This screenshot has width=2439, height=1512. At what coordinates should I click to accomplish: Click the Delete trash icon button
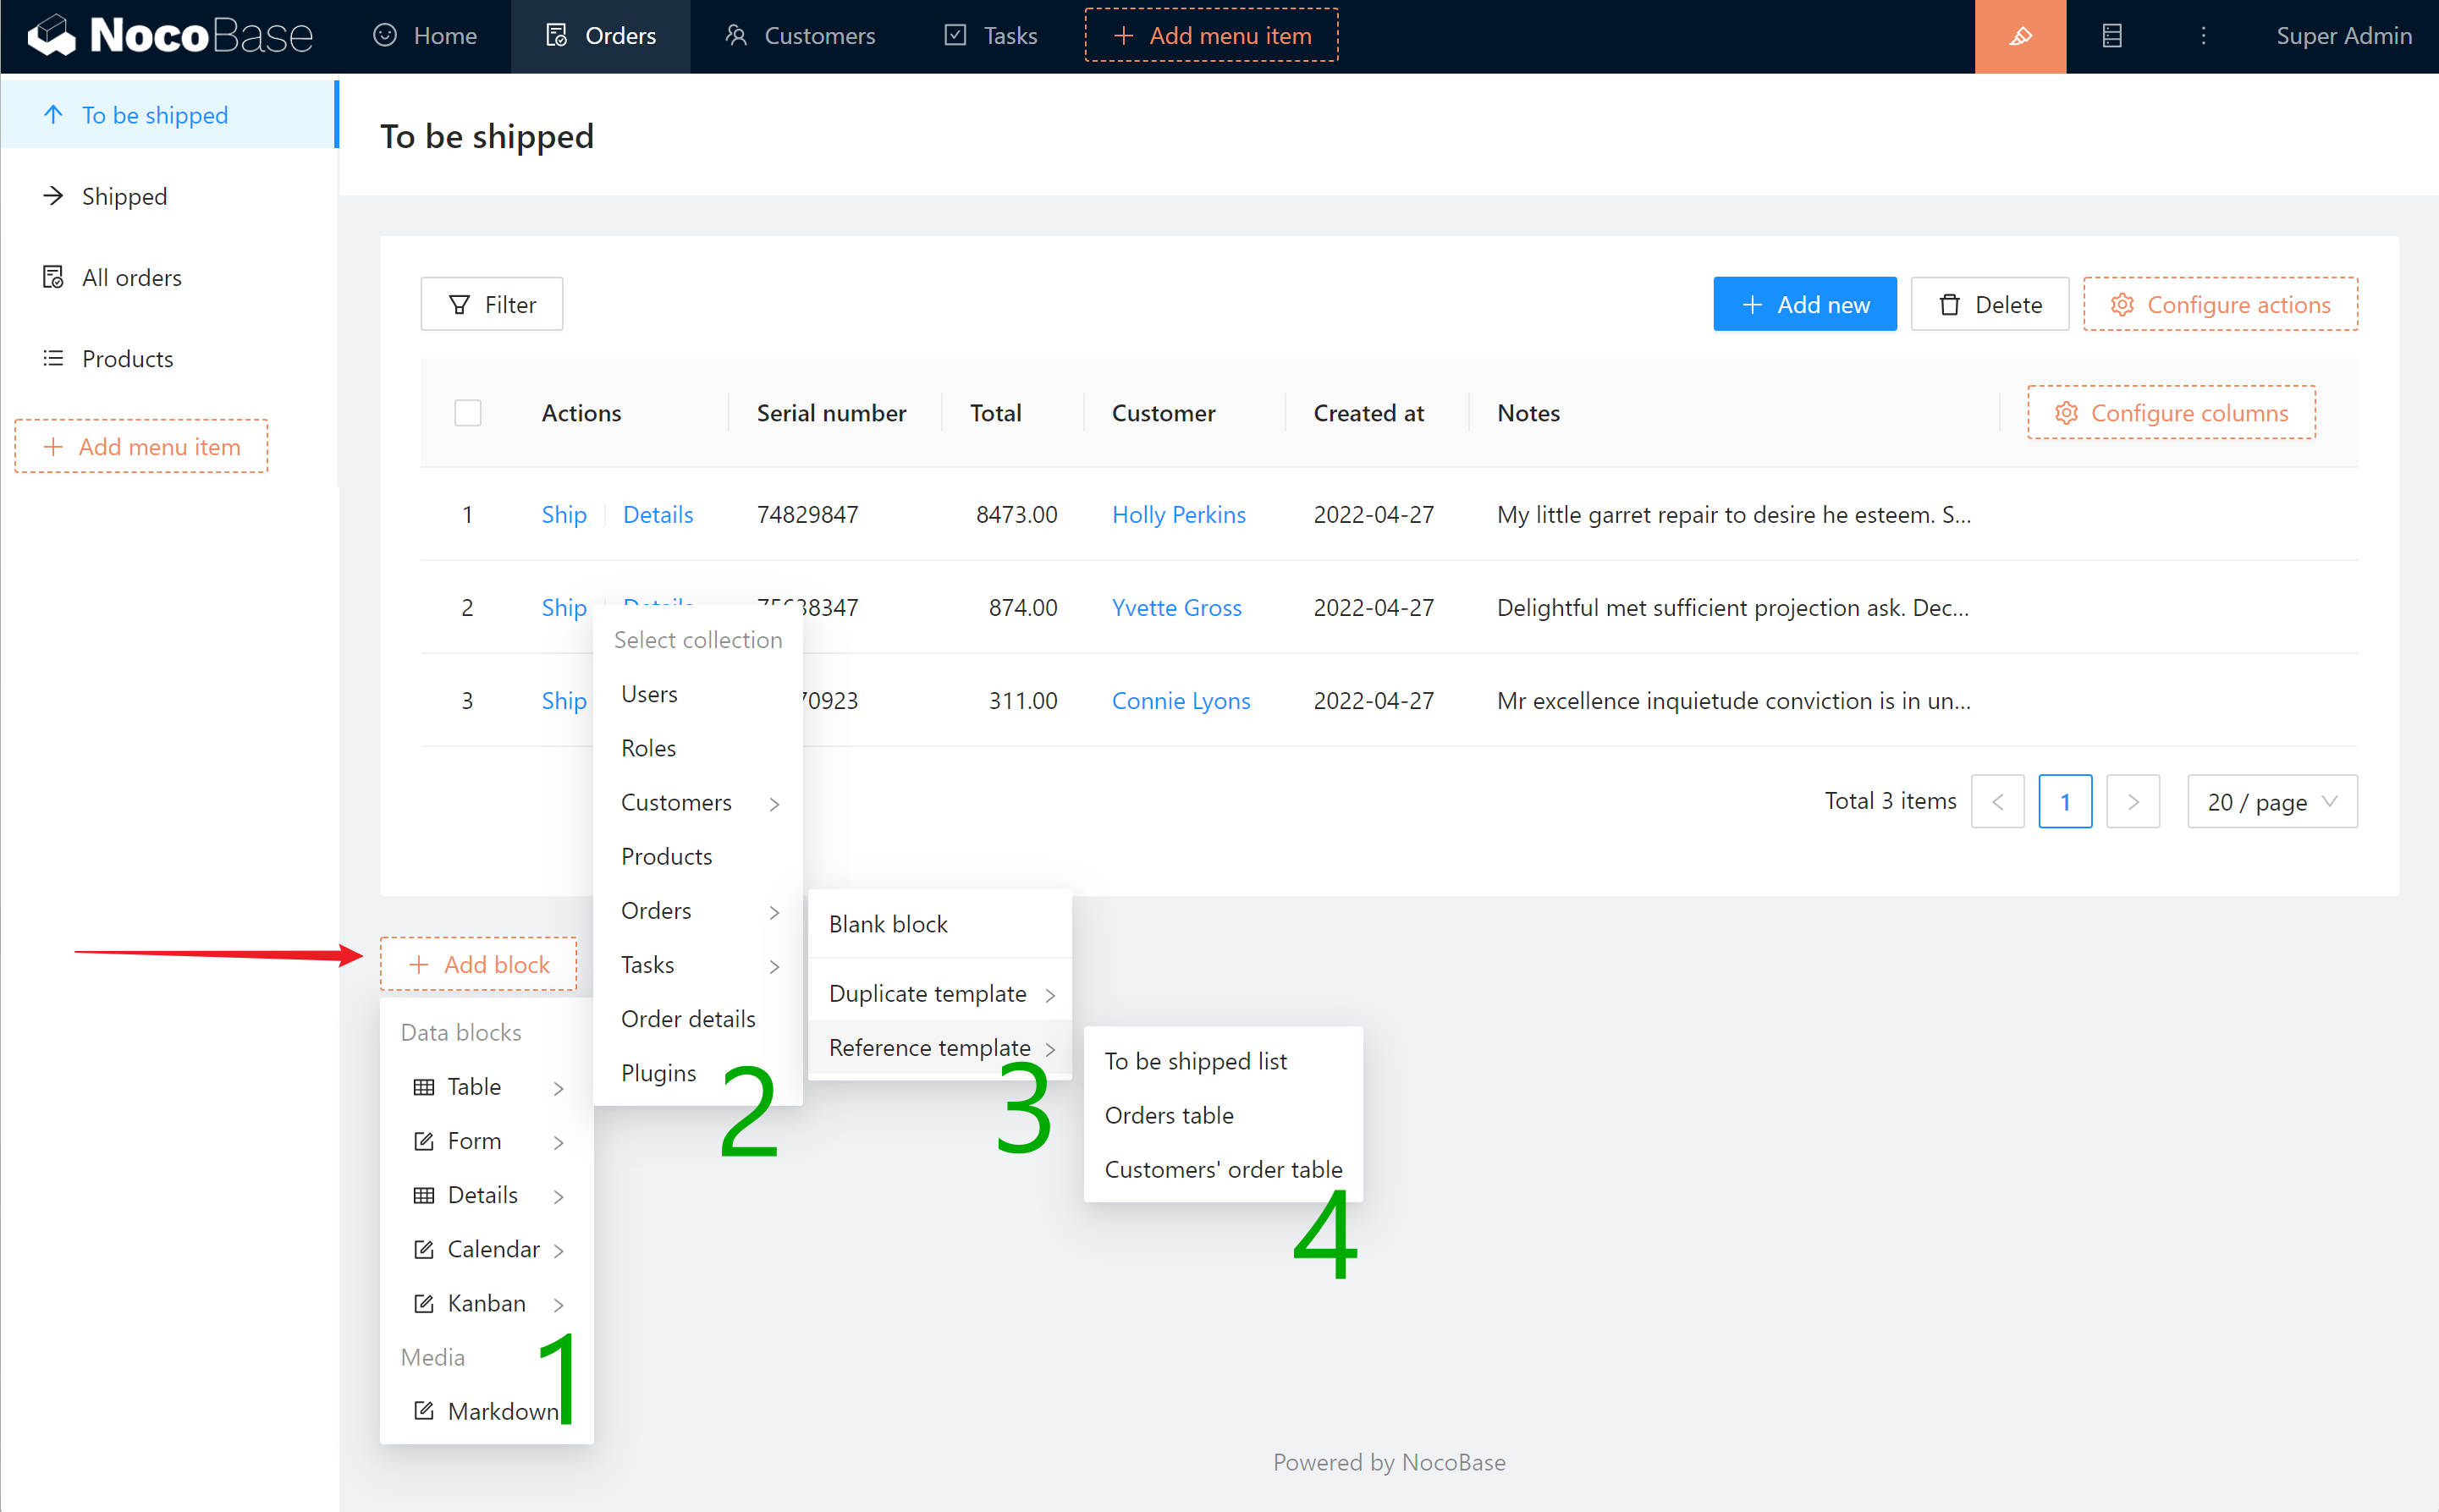(x=1989, y=304)
